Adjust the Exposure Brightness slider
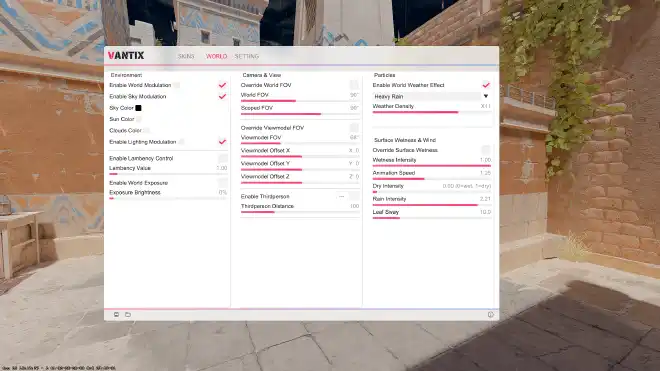660x371 pixels. point(168,198)
